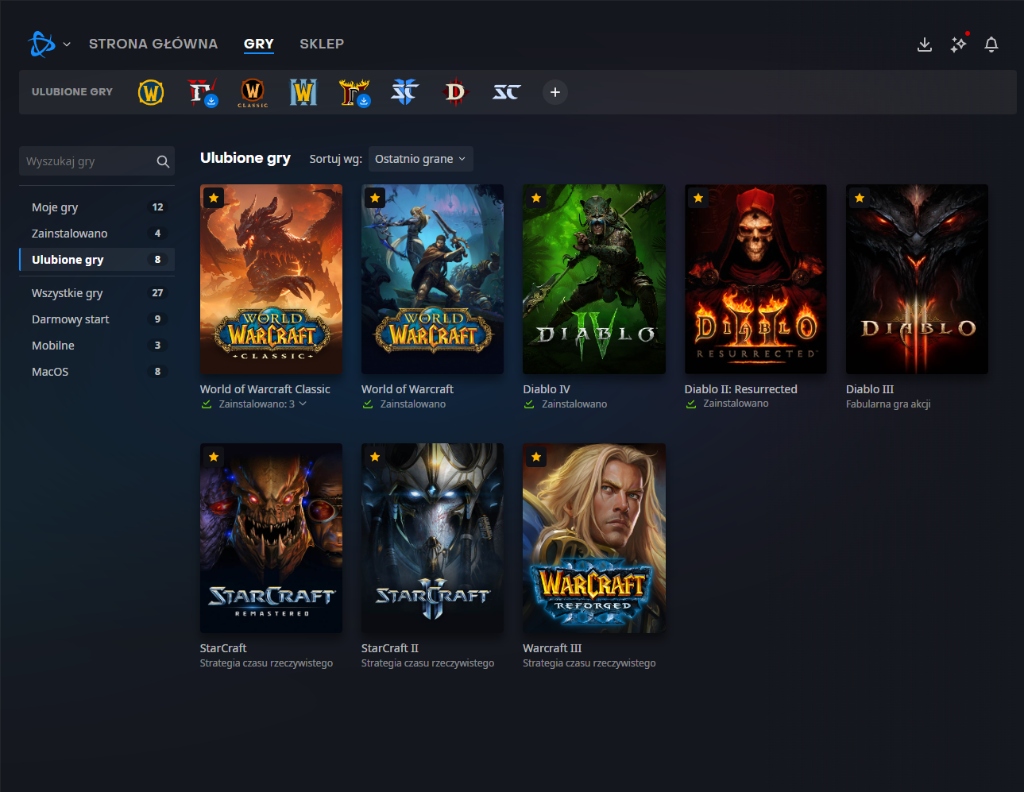Screen dimensions: 1024x792
Task: Open the Ostatnio grane sort dropdown
Action: 421,159
